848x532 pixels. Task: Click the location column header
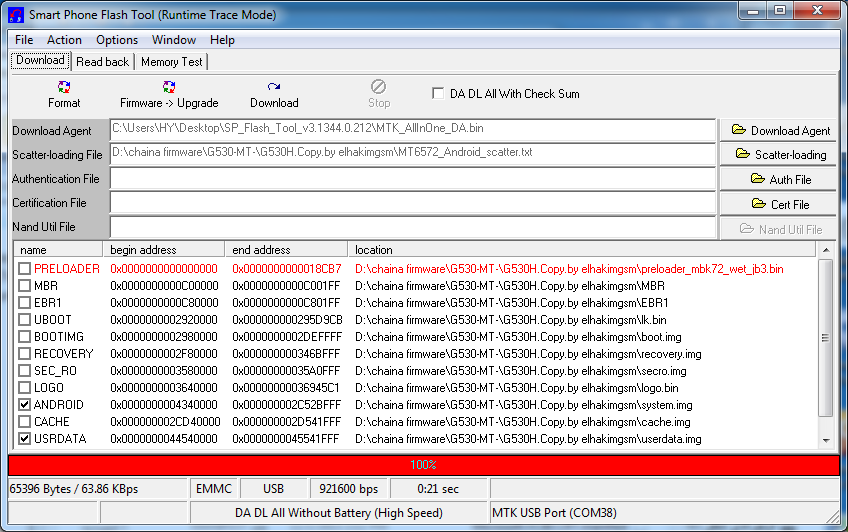pyautogui.click(x=582, y=250)
